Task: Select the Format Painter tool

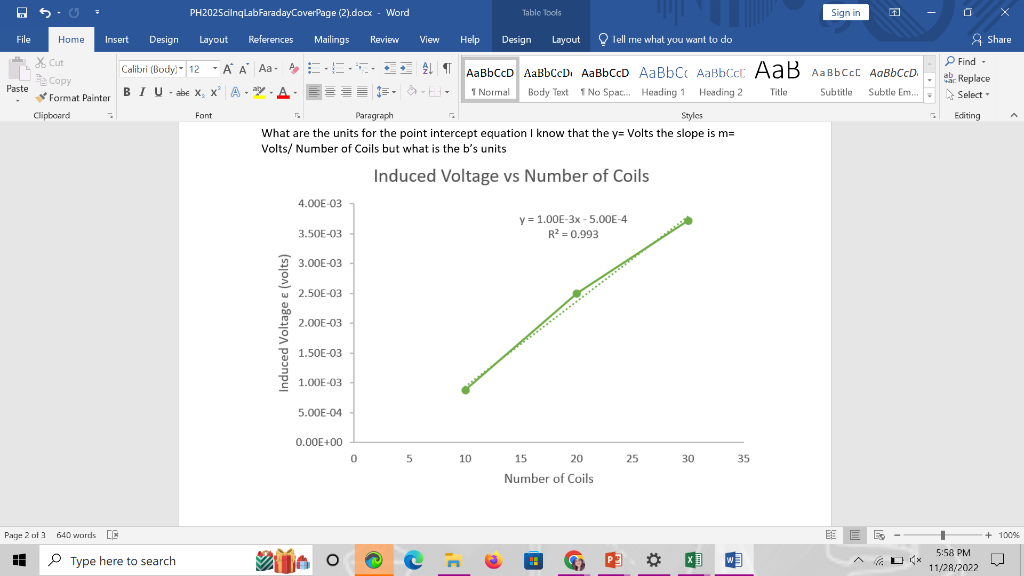Action: point(73,98)
